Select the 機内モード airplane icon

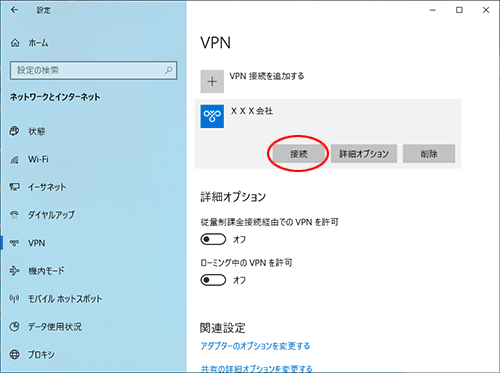pos(14,271)
